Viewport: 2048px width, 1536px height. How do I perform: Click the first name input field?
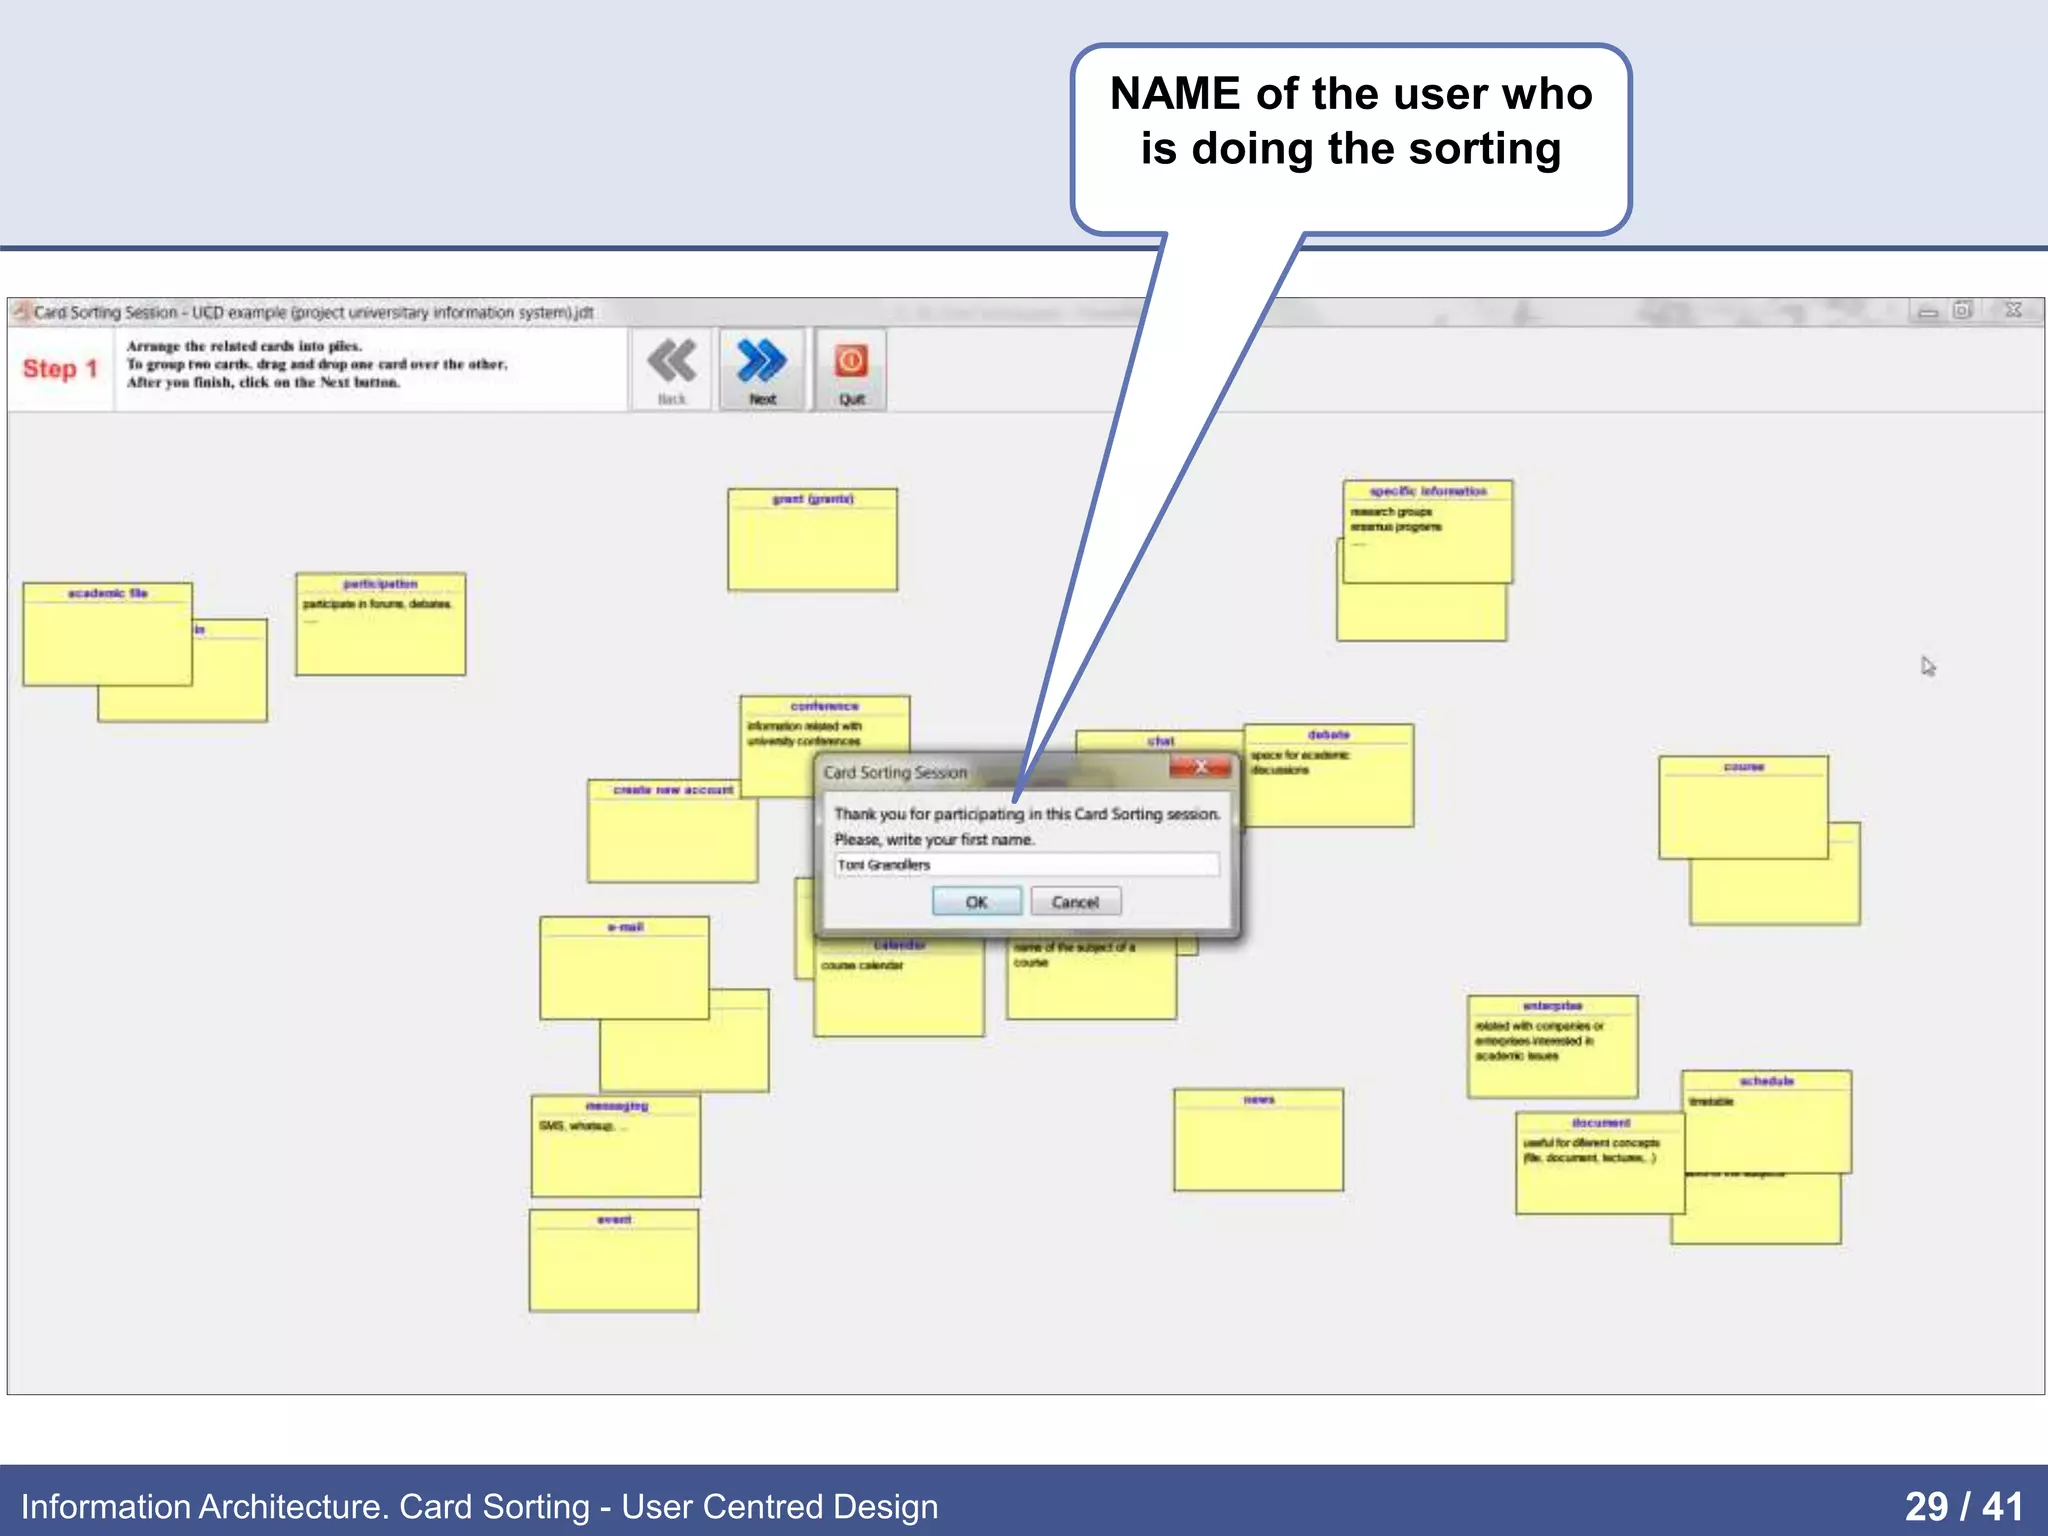[x=1026, y=865]
